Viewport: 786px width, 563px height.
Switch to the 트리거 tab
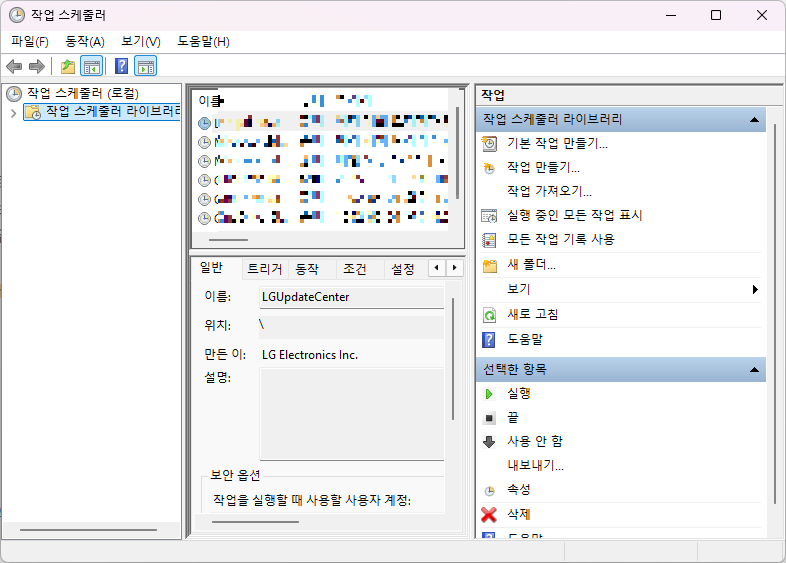pyautogui.click(x=265, y=269)
